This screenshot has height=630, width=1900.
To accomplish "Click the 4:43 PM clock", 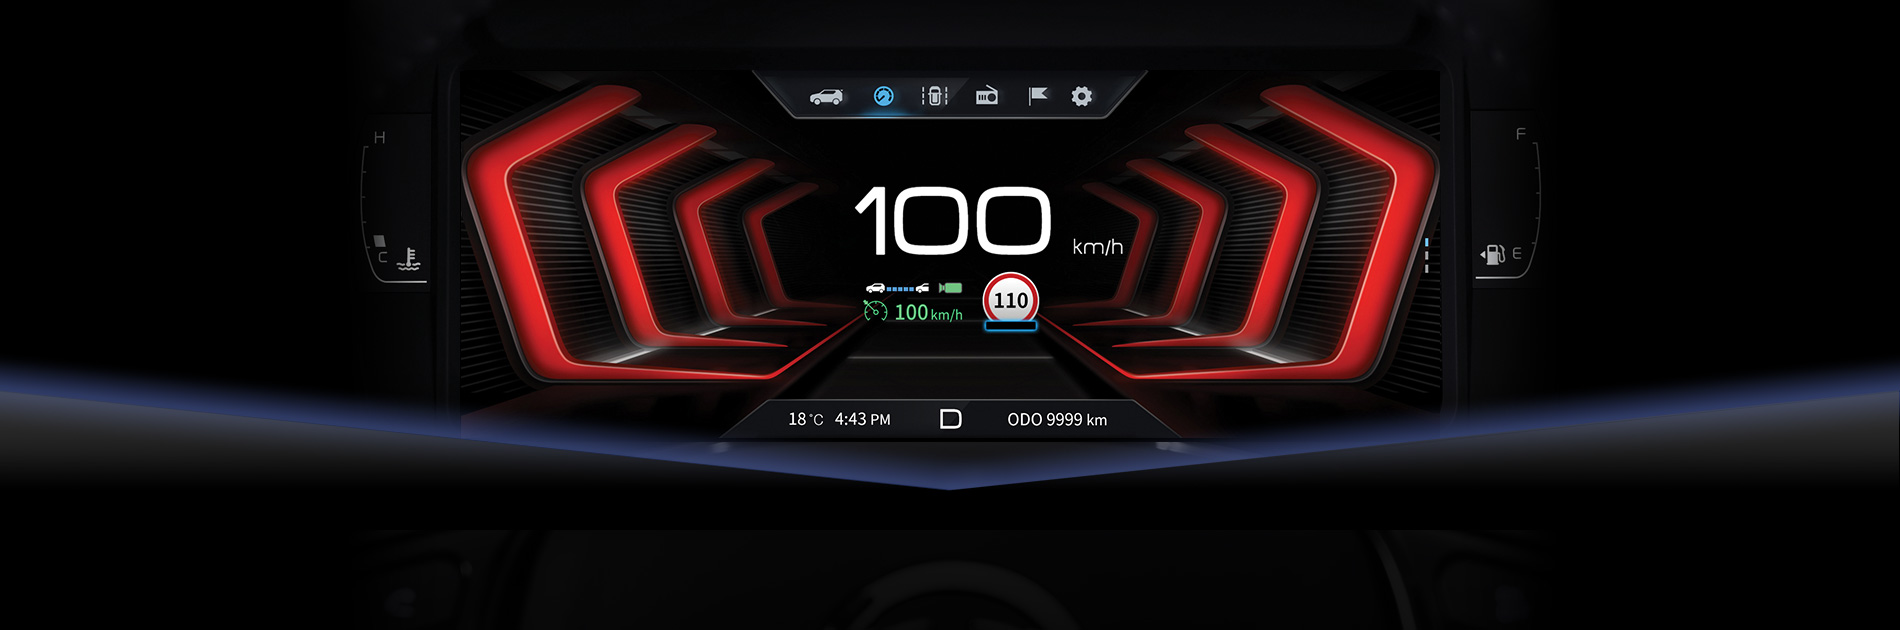I will [x=863, y=420].
